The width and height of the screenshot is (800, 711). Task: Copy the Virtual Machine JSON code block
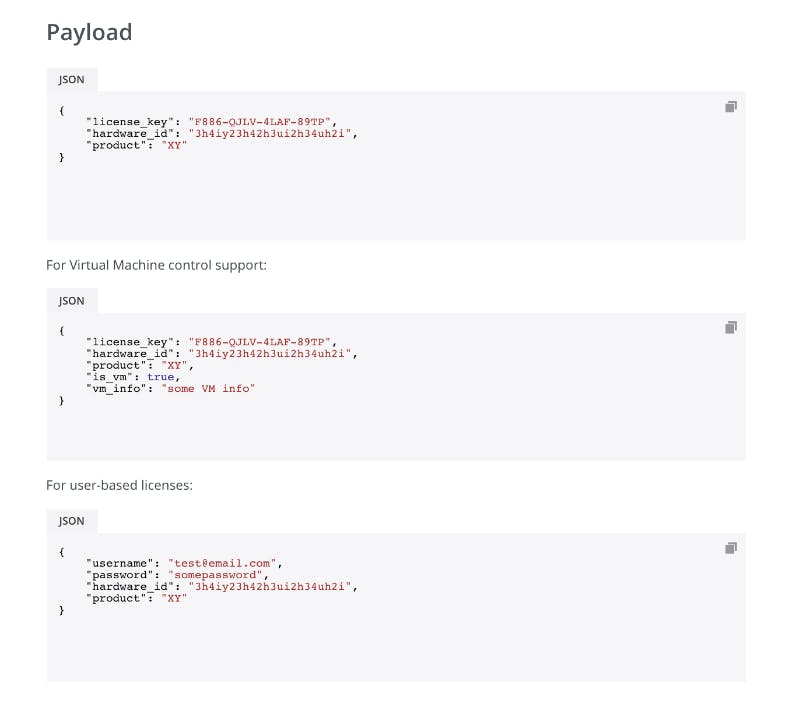[731, 327]
